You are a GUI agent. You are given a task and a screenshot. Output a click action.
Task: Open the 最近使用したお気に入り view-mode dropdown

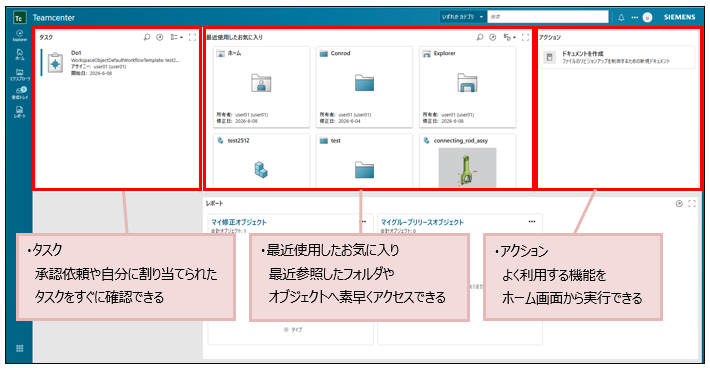510,38
